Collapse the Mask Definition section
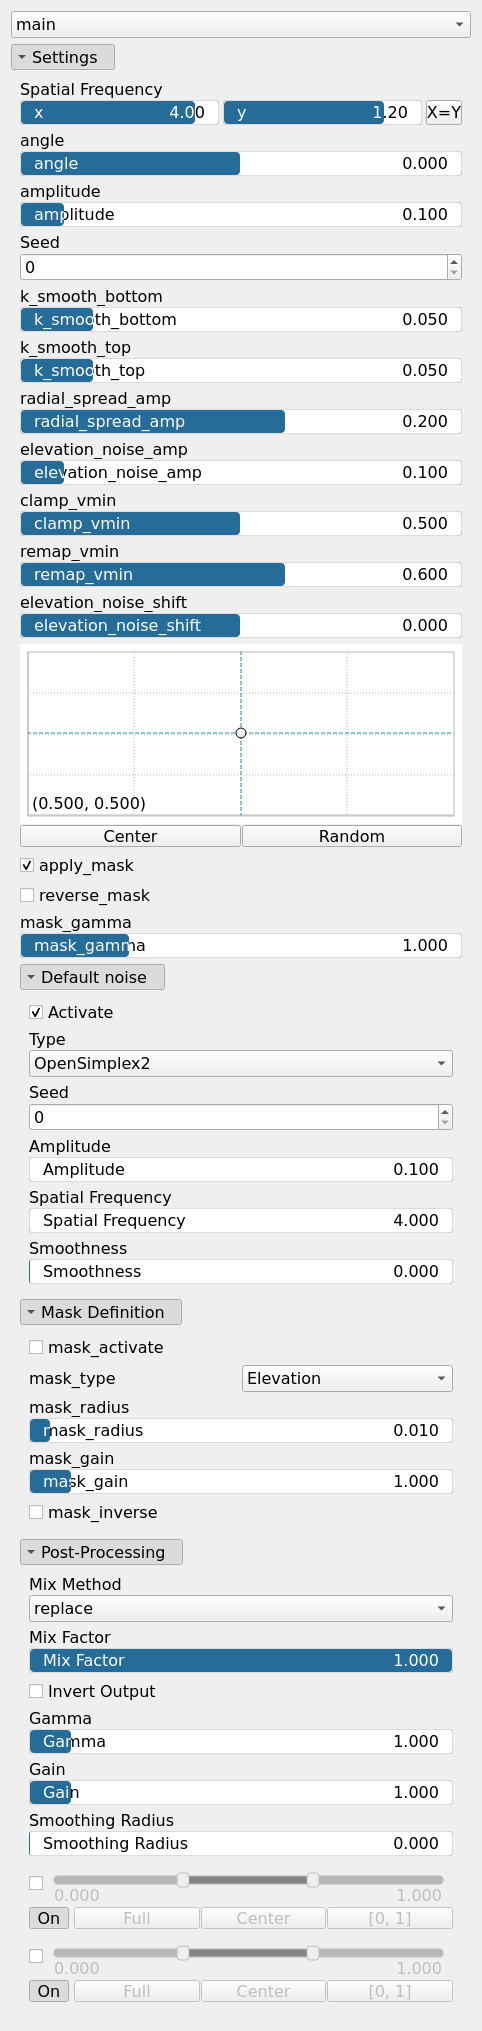 tap(100, 1312)
